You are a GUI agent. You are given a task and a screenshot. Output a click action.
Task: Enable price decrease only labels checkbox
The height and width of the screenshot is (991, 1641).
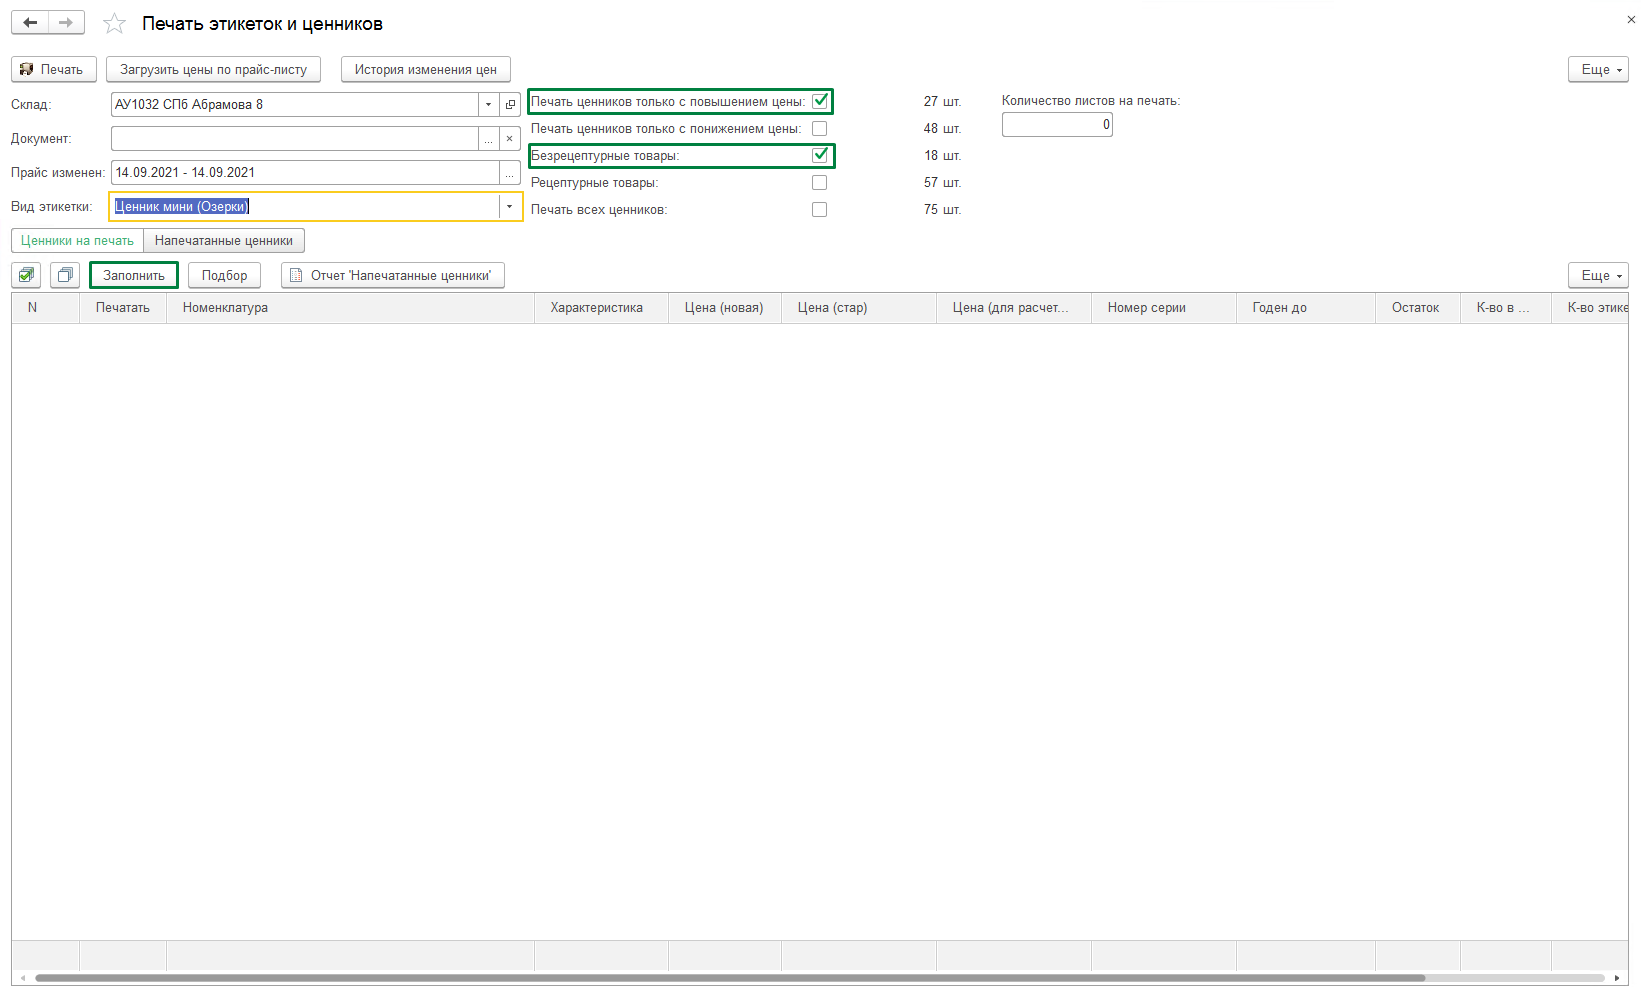(820, 129)
